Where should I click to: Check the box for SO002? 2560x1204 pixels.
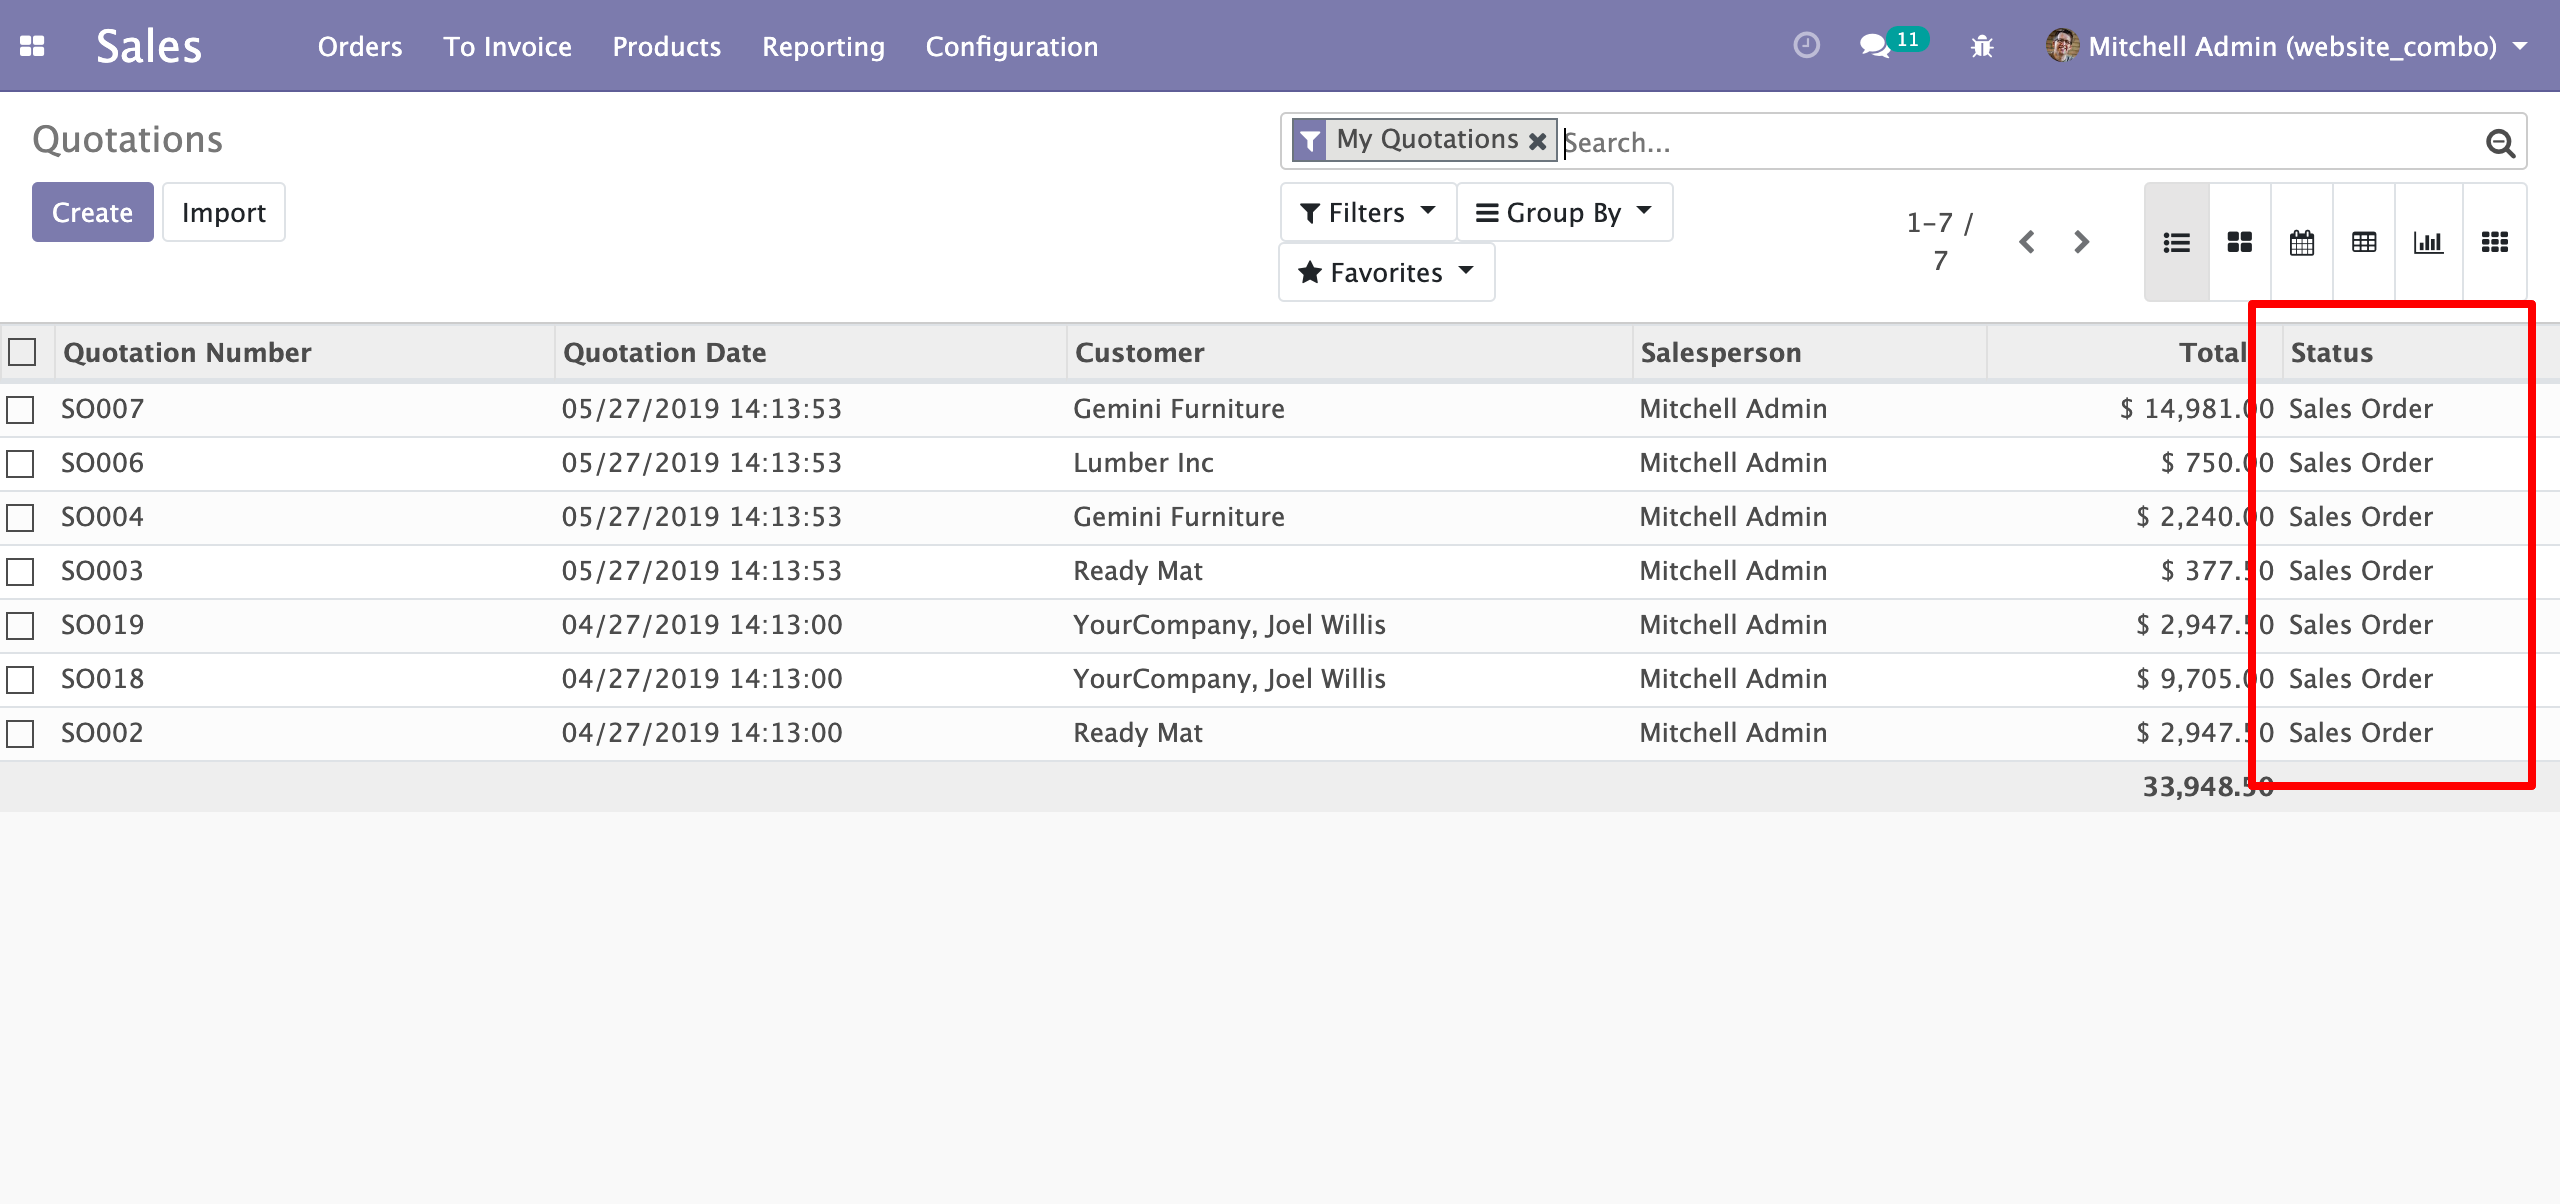click(x=20, y=733)
